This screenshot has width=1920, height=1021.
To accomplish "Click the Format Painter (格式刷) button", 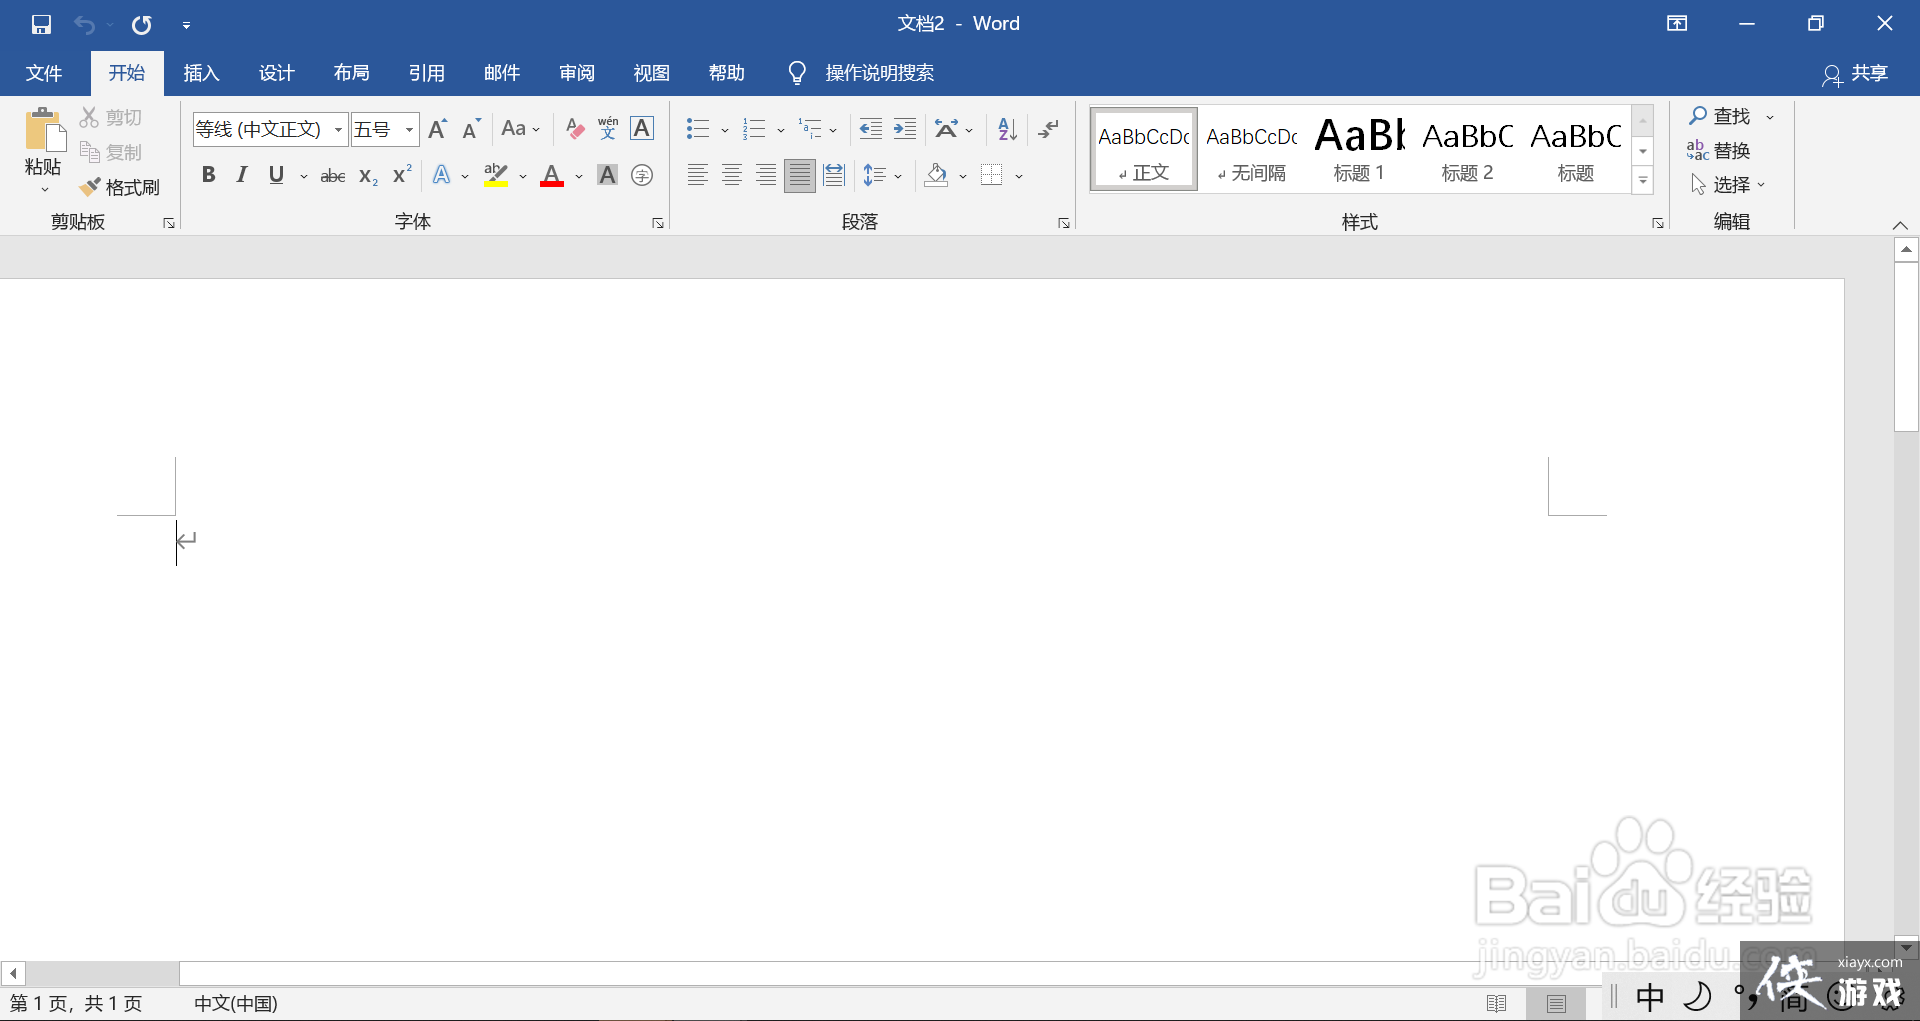I will [120, 187].
